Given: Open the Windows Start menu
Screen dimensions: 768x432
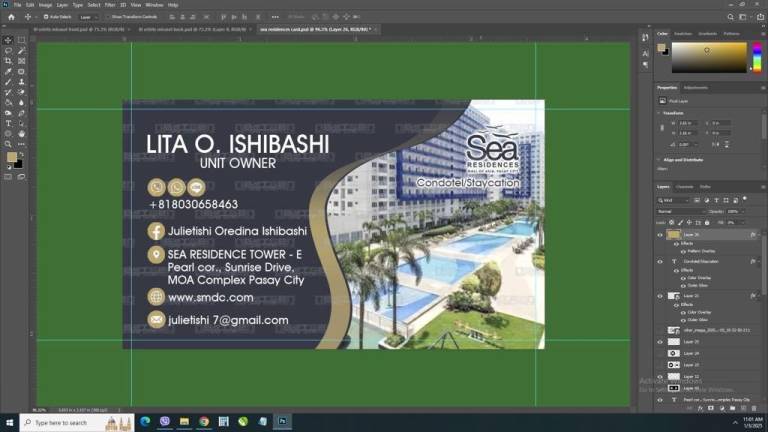Looking at the screenshot, I should click(x=9, y=422).
